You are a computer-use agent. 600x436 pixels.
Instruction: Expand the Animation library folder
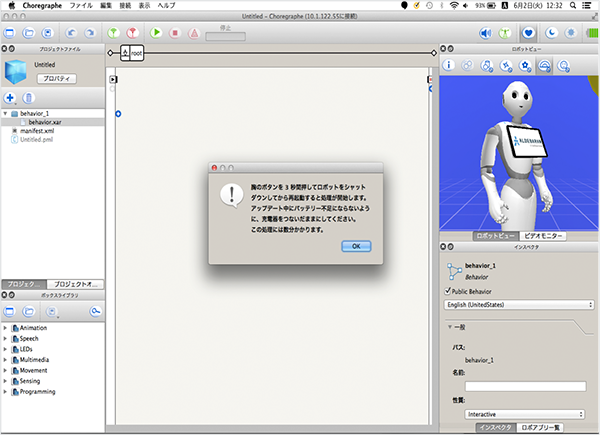click(x=5, y=328)
